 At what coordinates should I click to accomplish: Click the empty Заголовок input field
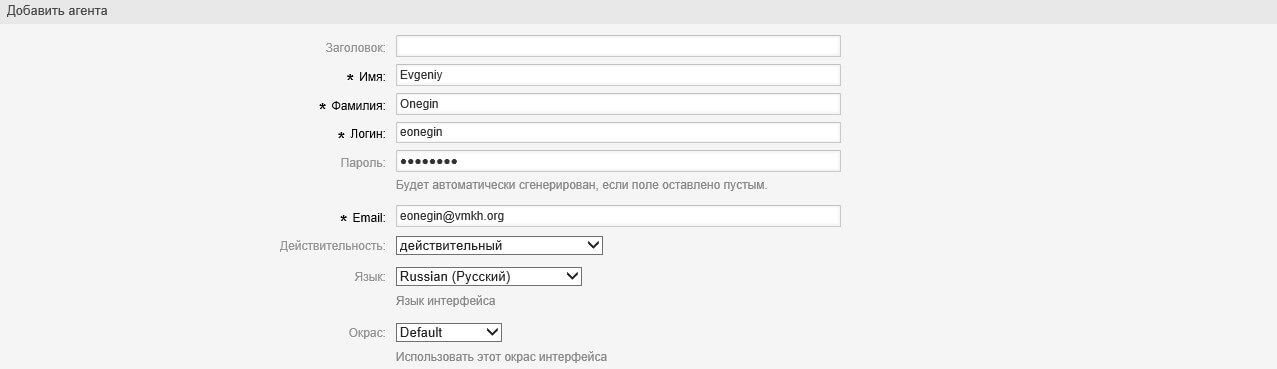click(x=618, y=46)
